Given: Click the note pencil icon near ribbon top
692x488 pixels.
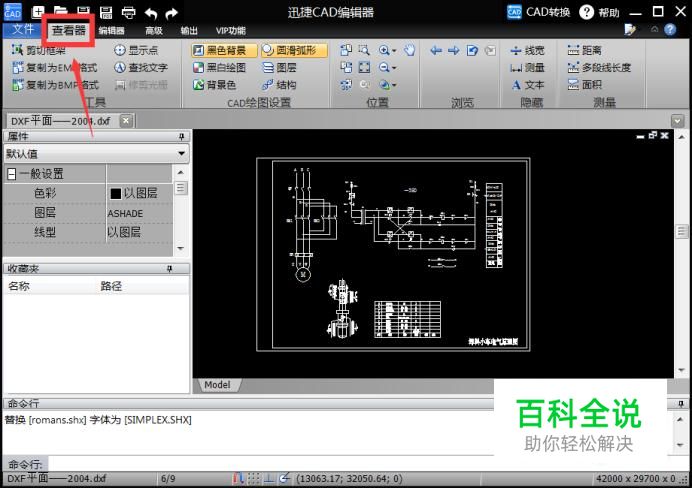Looking at the screenshot, I should [x=630, y=30].
